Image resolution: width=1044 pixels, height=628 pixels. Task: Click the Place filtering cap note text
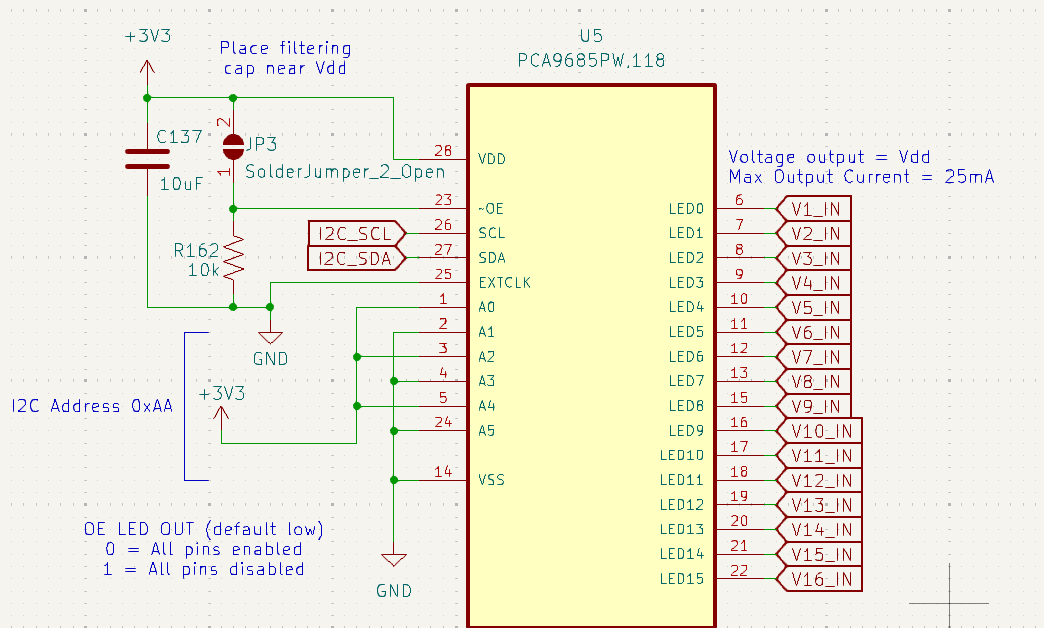click(x=284, y=57)
